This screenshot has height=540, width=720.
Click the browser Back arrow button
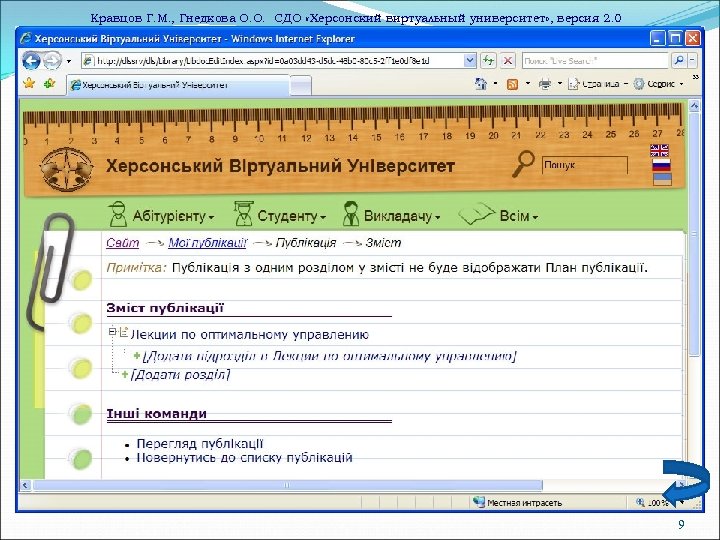coord(31,61)
